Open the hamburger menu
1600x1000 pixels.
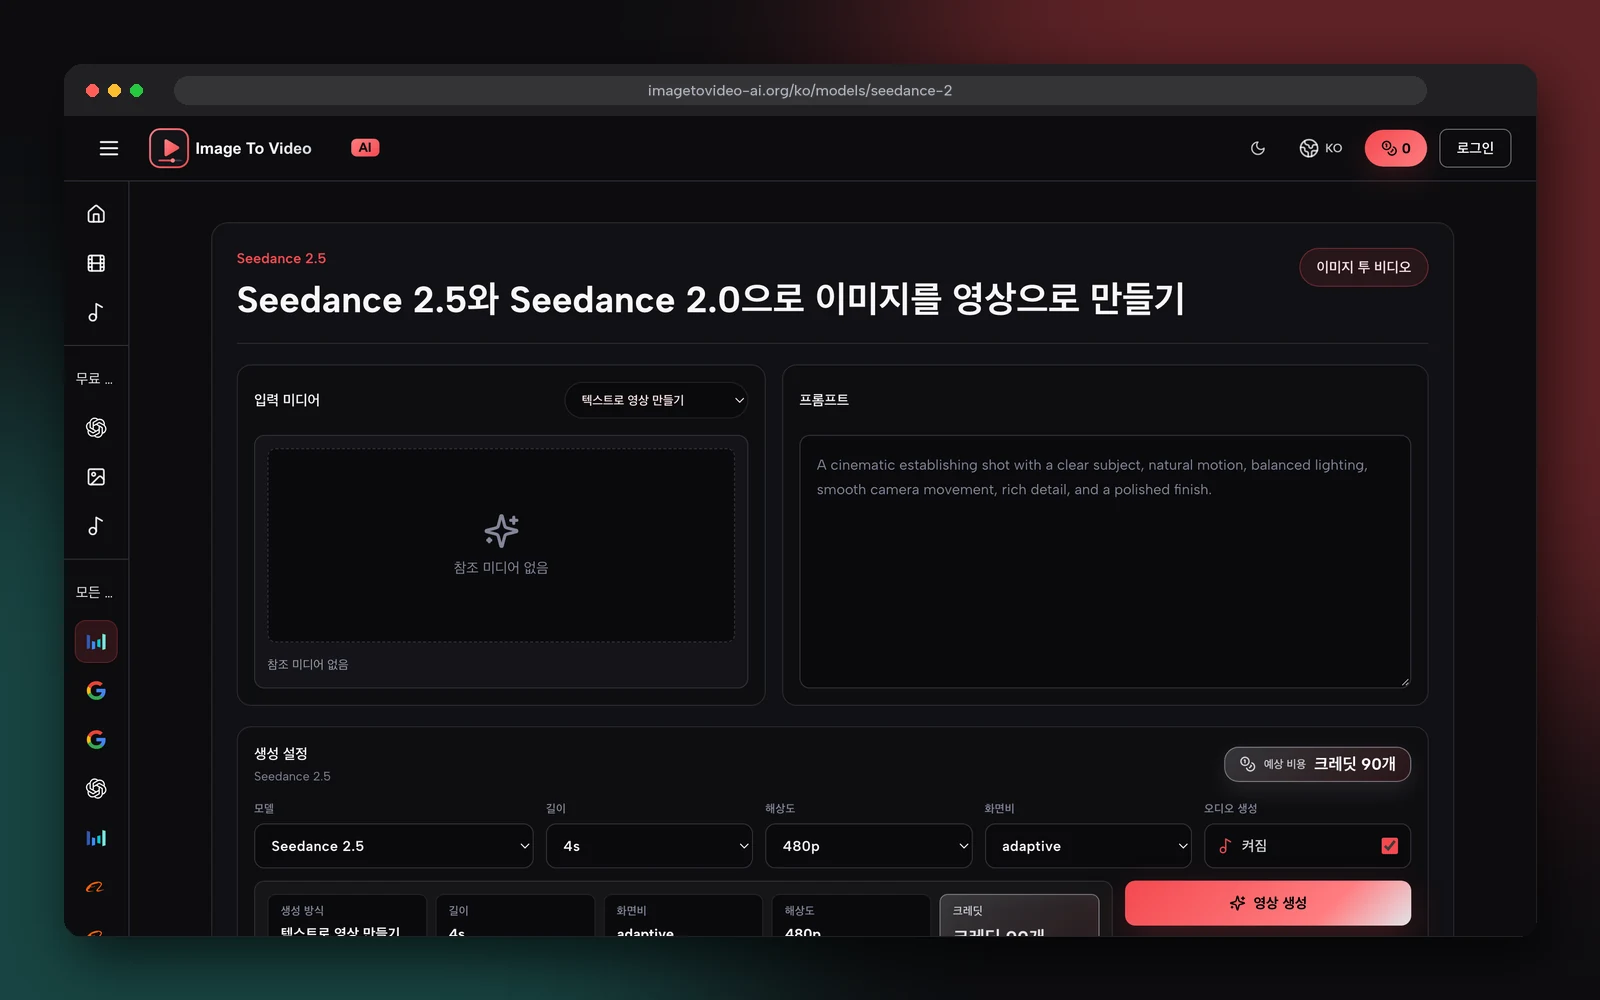click(x=109, y=148)
